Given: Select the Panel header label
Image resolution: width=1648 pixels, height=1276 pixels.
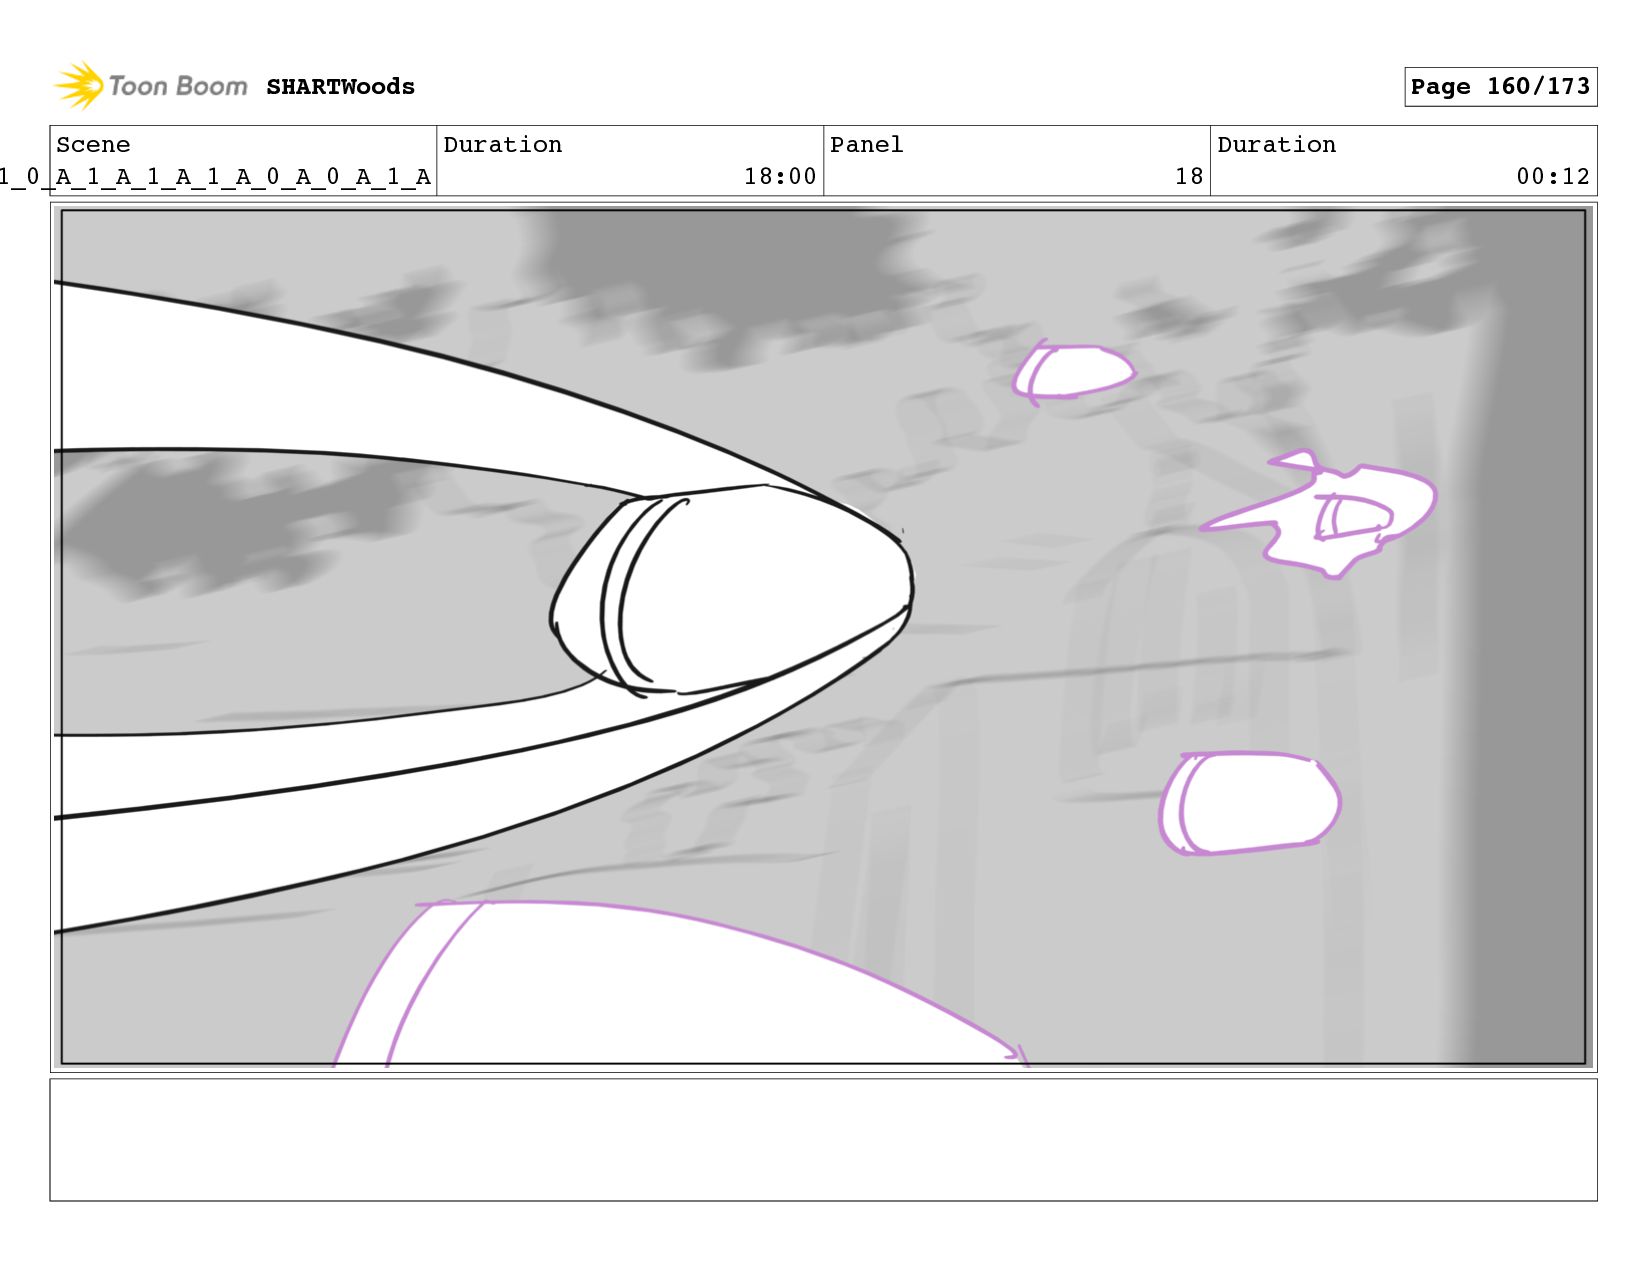Looking at the screenshot, I should [x=866, y=145].
